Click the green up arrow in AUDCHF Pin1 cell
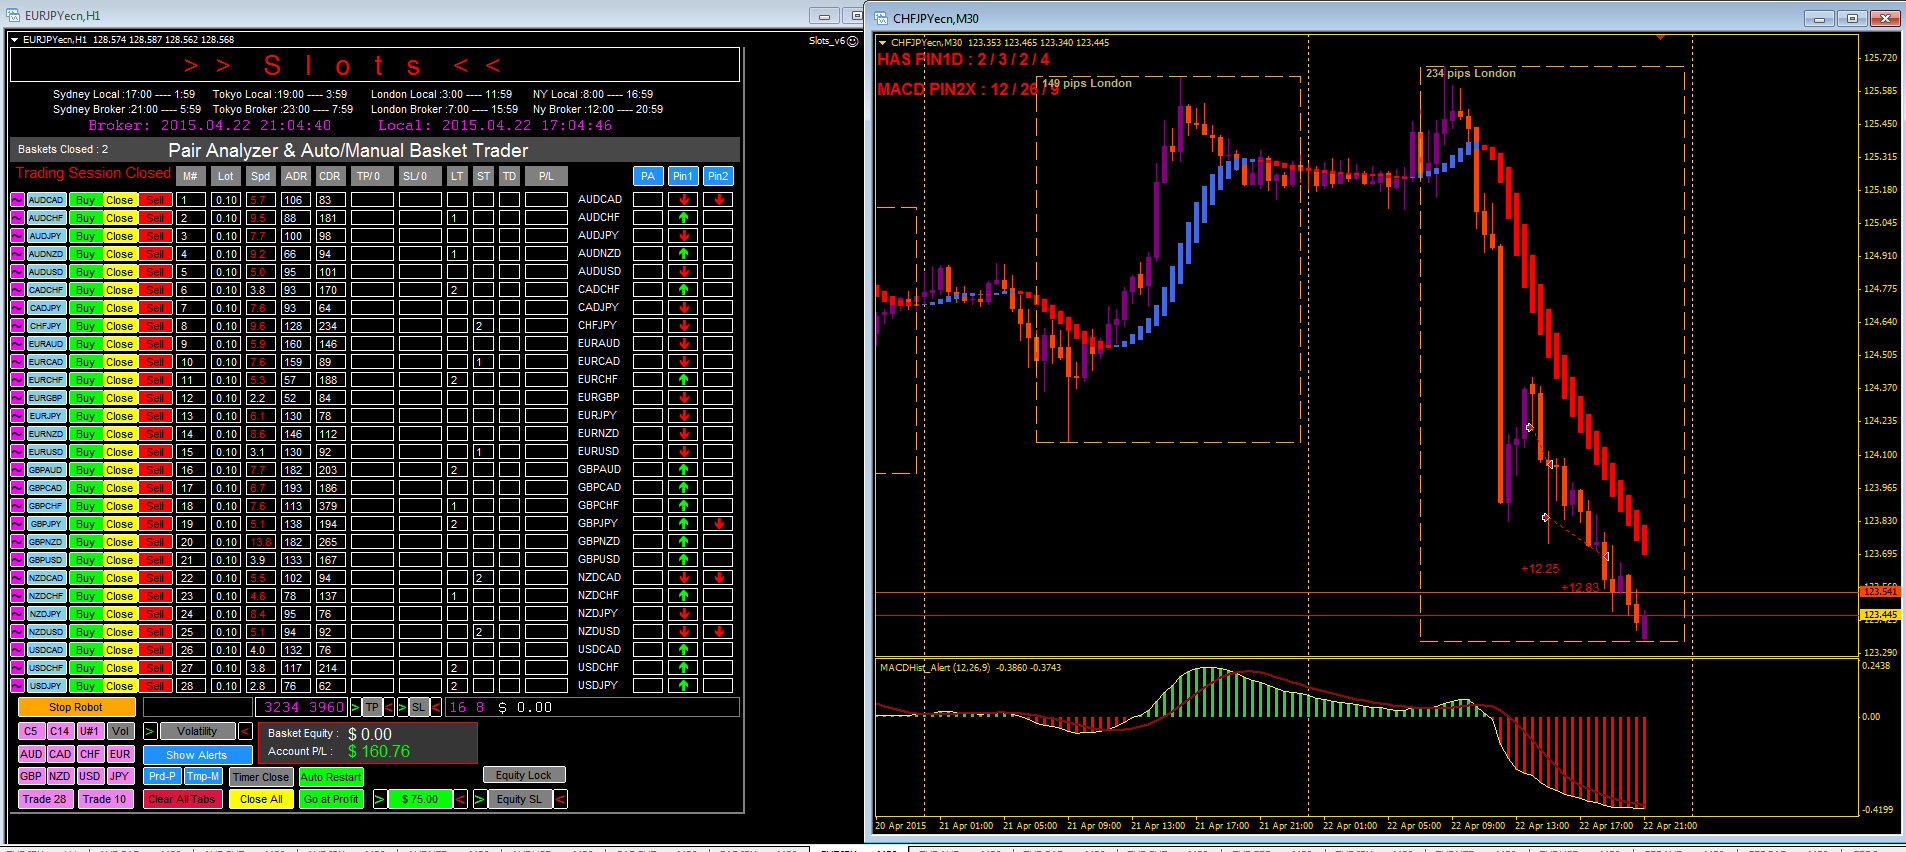 (x=684, y=218)
